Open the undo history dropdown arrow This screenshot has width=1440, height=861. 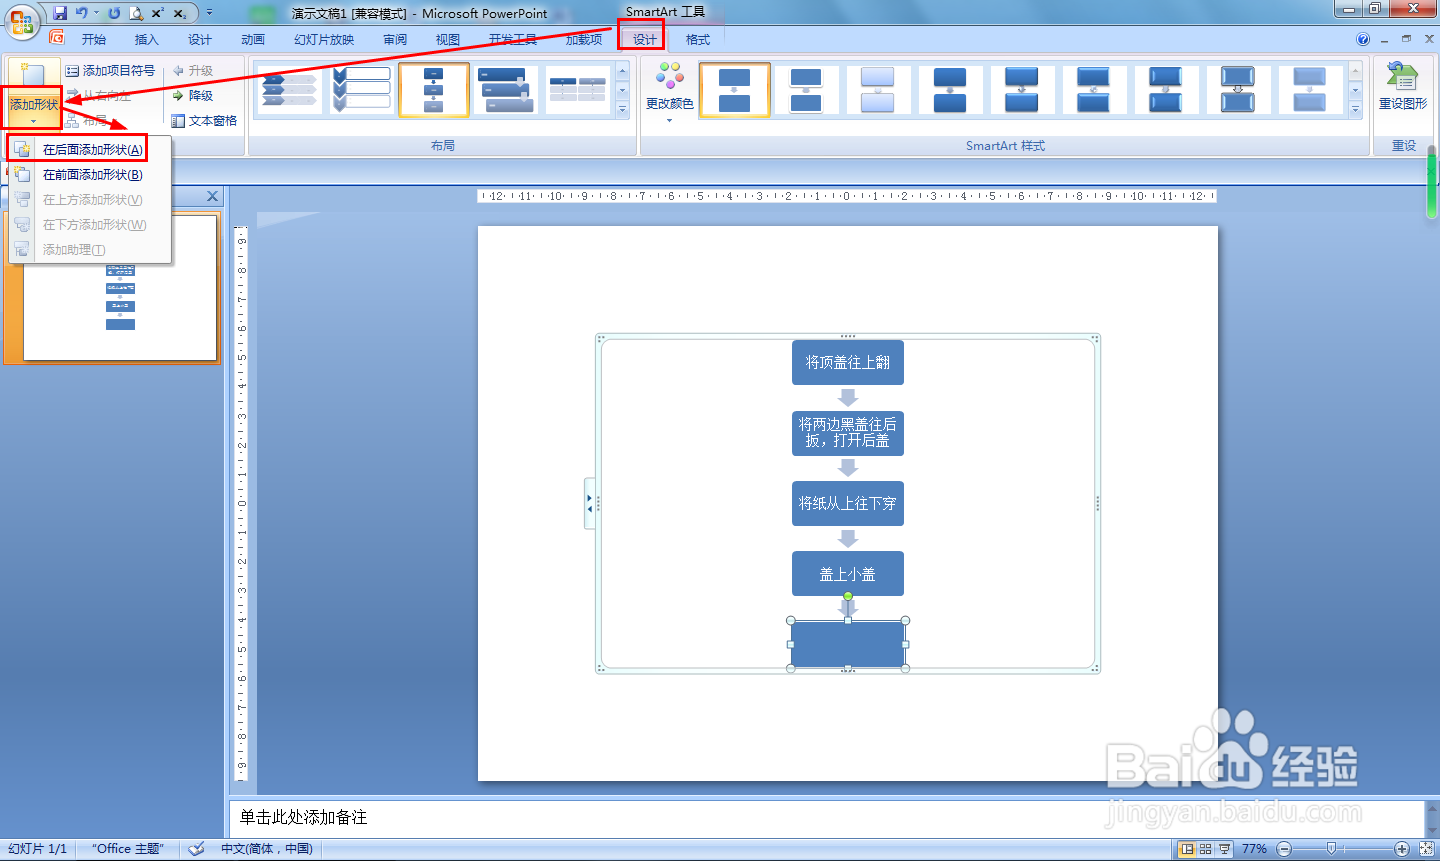point(96,13)
